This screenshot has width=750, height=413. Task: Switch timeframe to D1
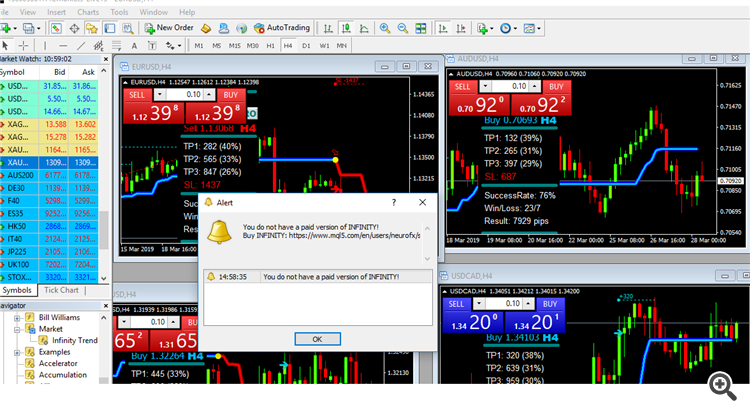click(x=306, y=46)
